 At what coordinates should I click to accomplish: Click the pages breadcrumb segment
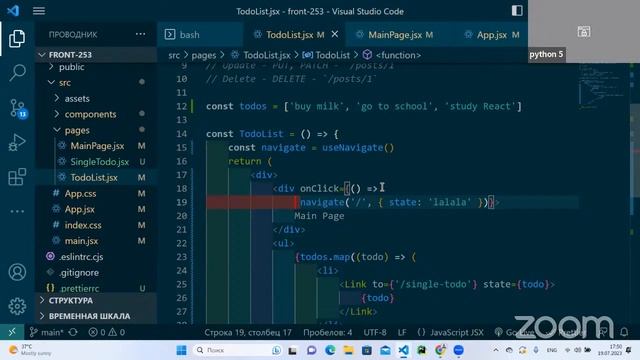click(x=204, y=55)
